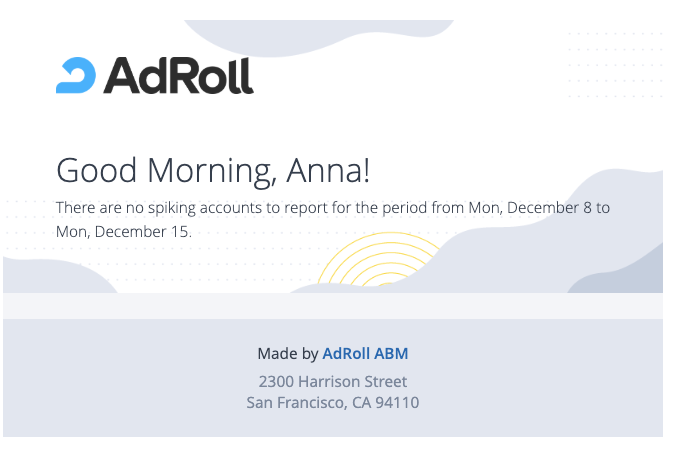The image size is (685, 451).
Task: Click the light divider band above the footer
Action: point(332,305)
